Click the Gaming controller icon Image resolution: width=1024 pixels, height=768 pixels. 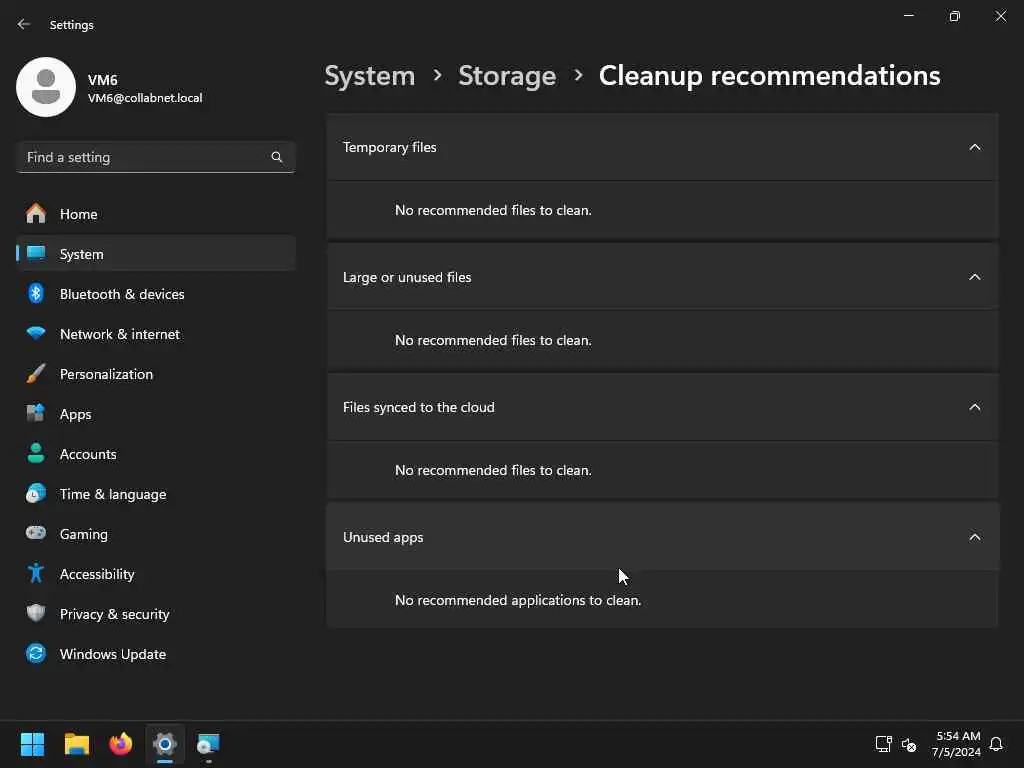tap(36, 534)
